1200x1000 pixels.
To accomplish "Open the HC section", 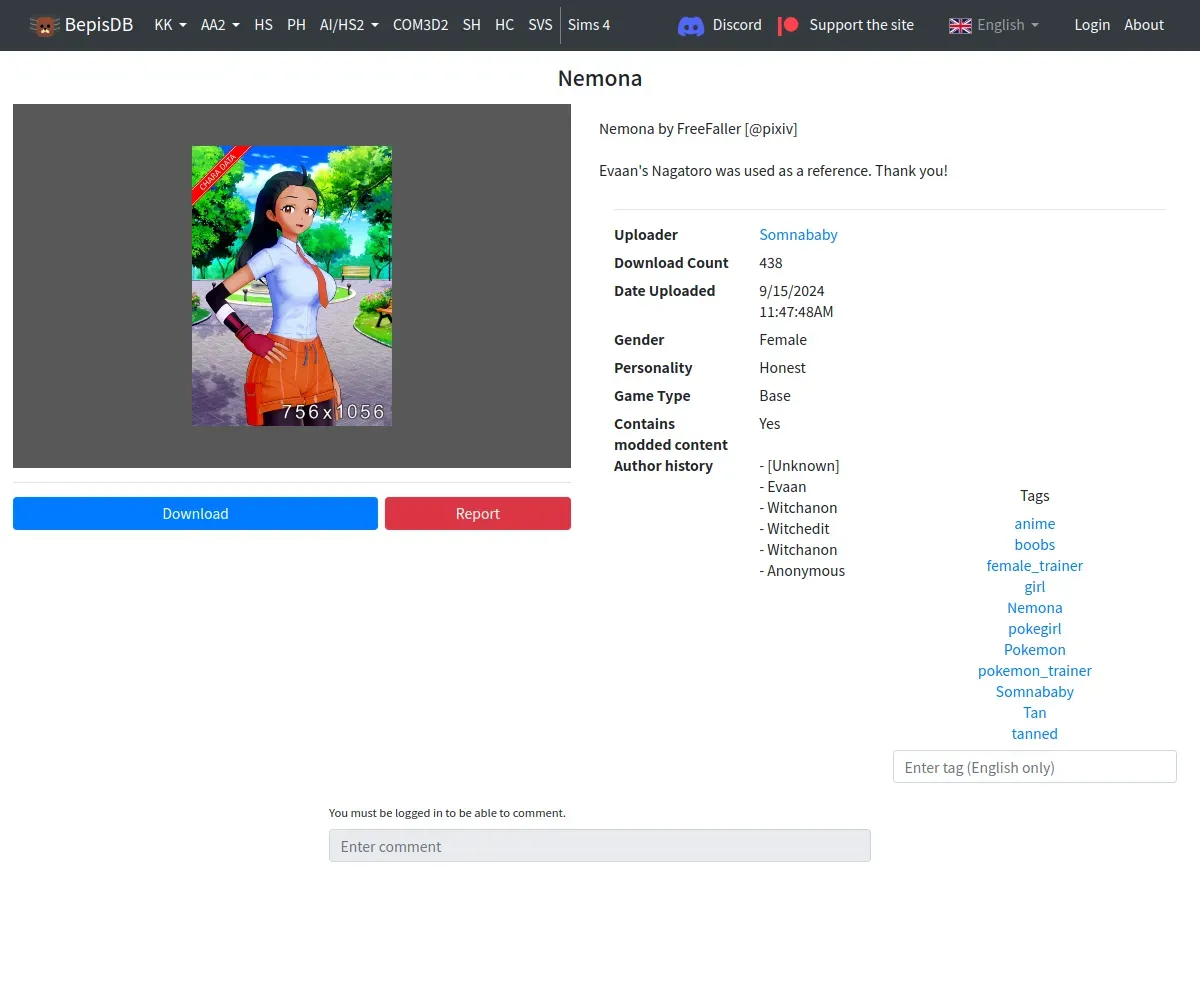I will coord(504,25).
